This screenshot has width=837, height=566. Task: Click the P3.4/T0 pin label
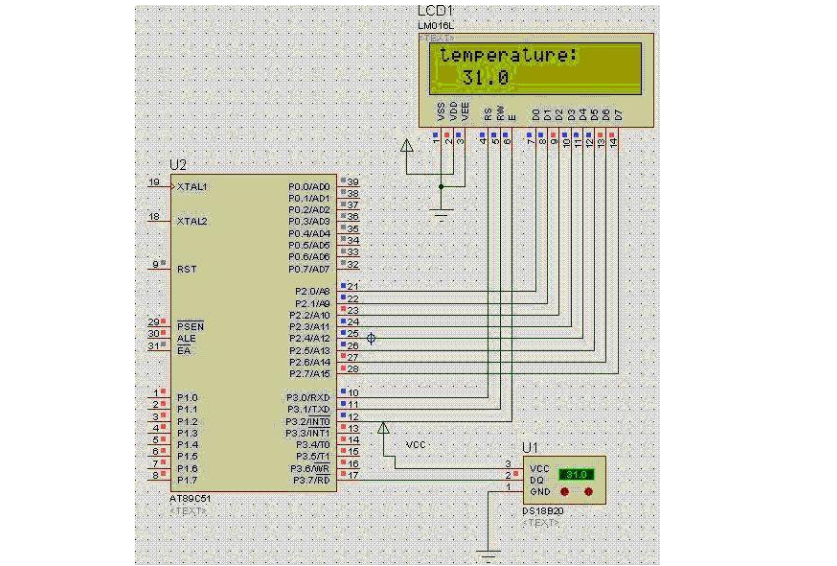(313, 445)
